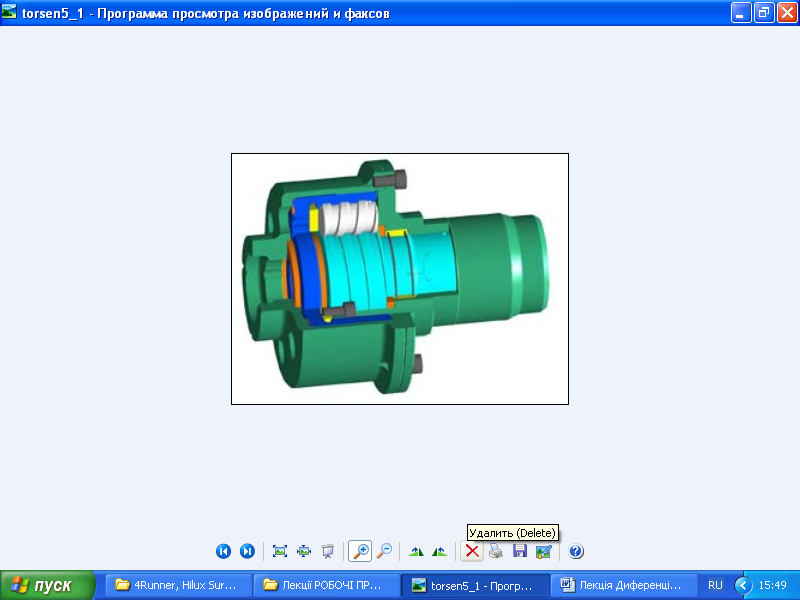Click the 15:49 system clock

click(772, 585)
